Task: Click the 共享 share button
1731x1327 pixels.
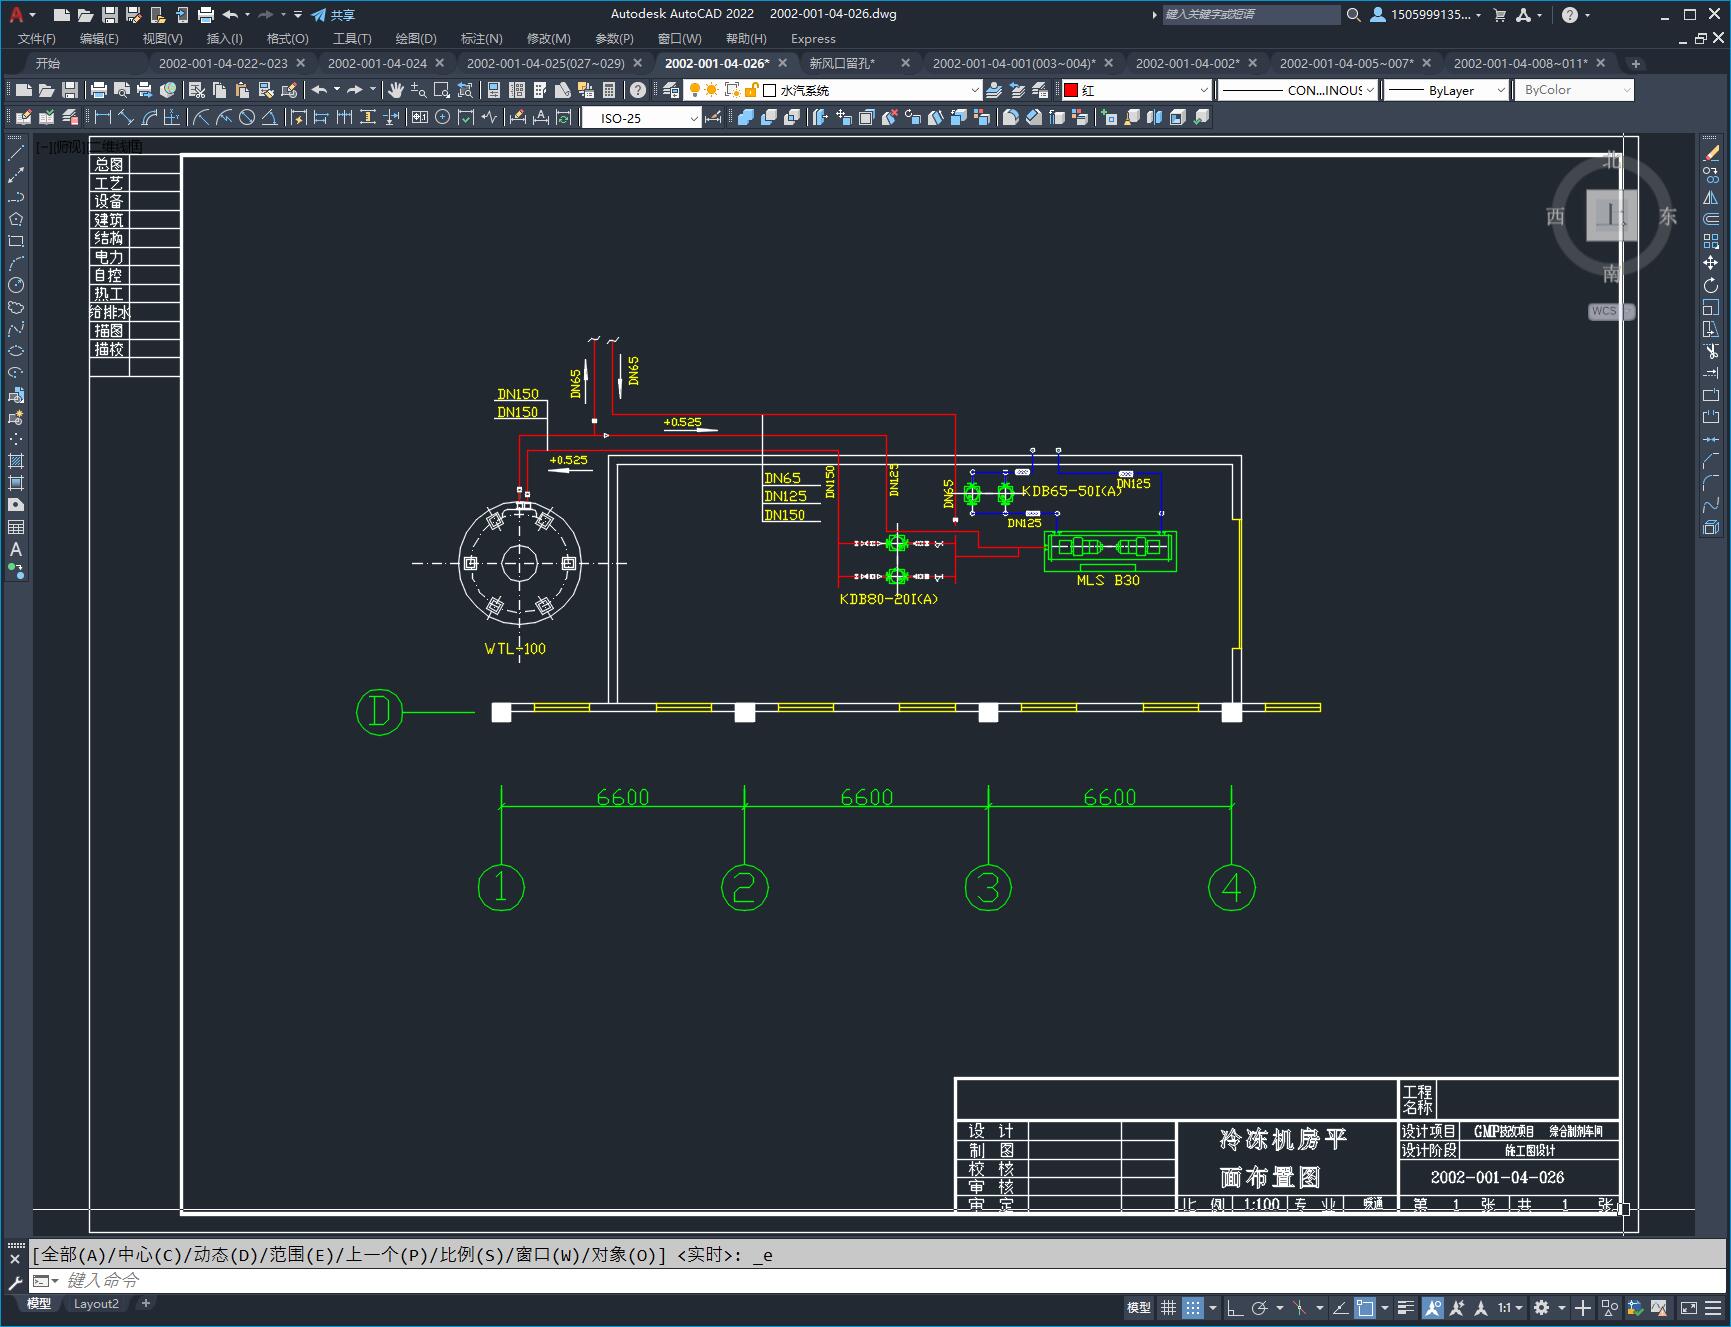Action: tap(333, 14)
